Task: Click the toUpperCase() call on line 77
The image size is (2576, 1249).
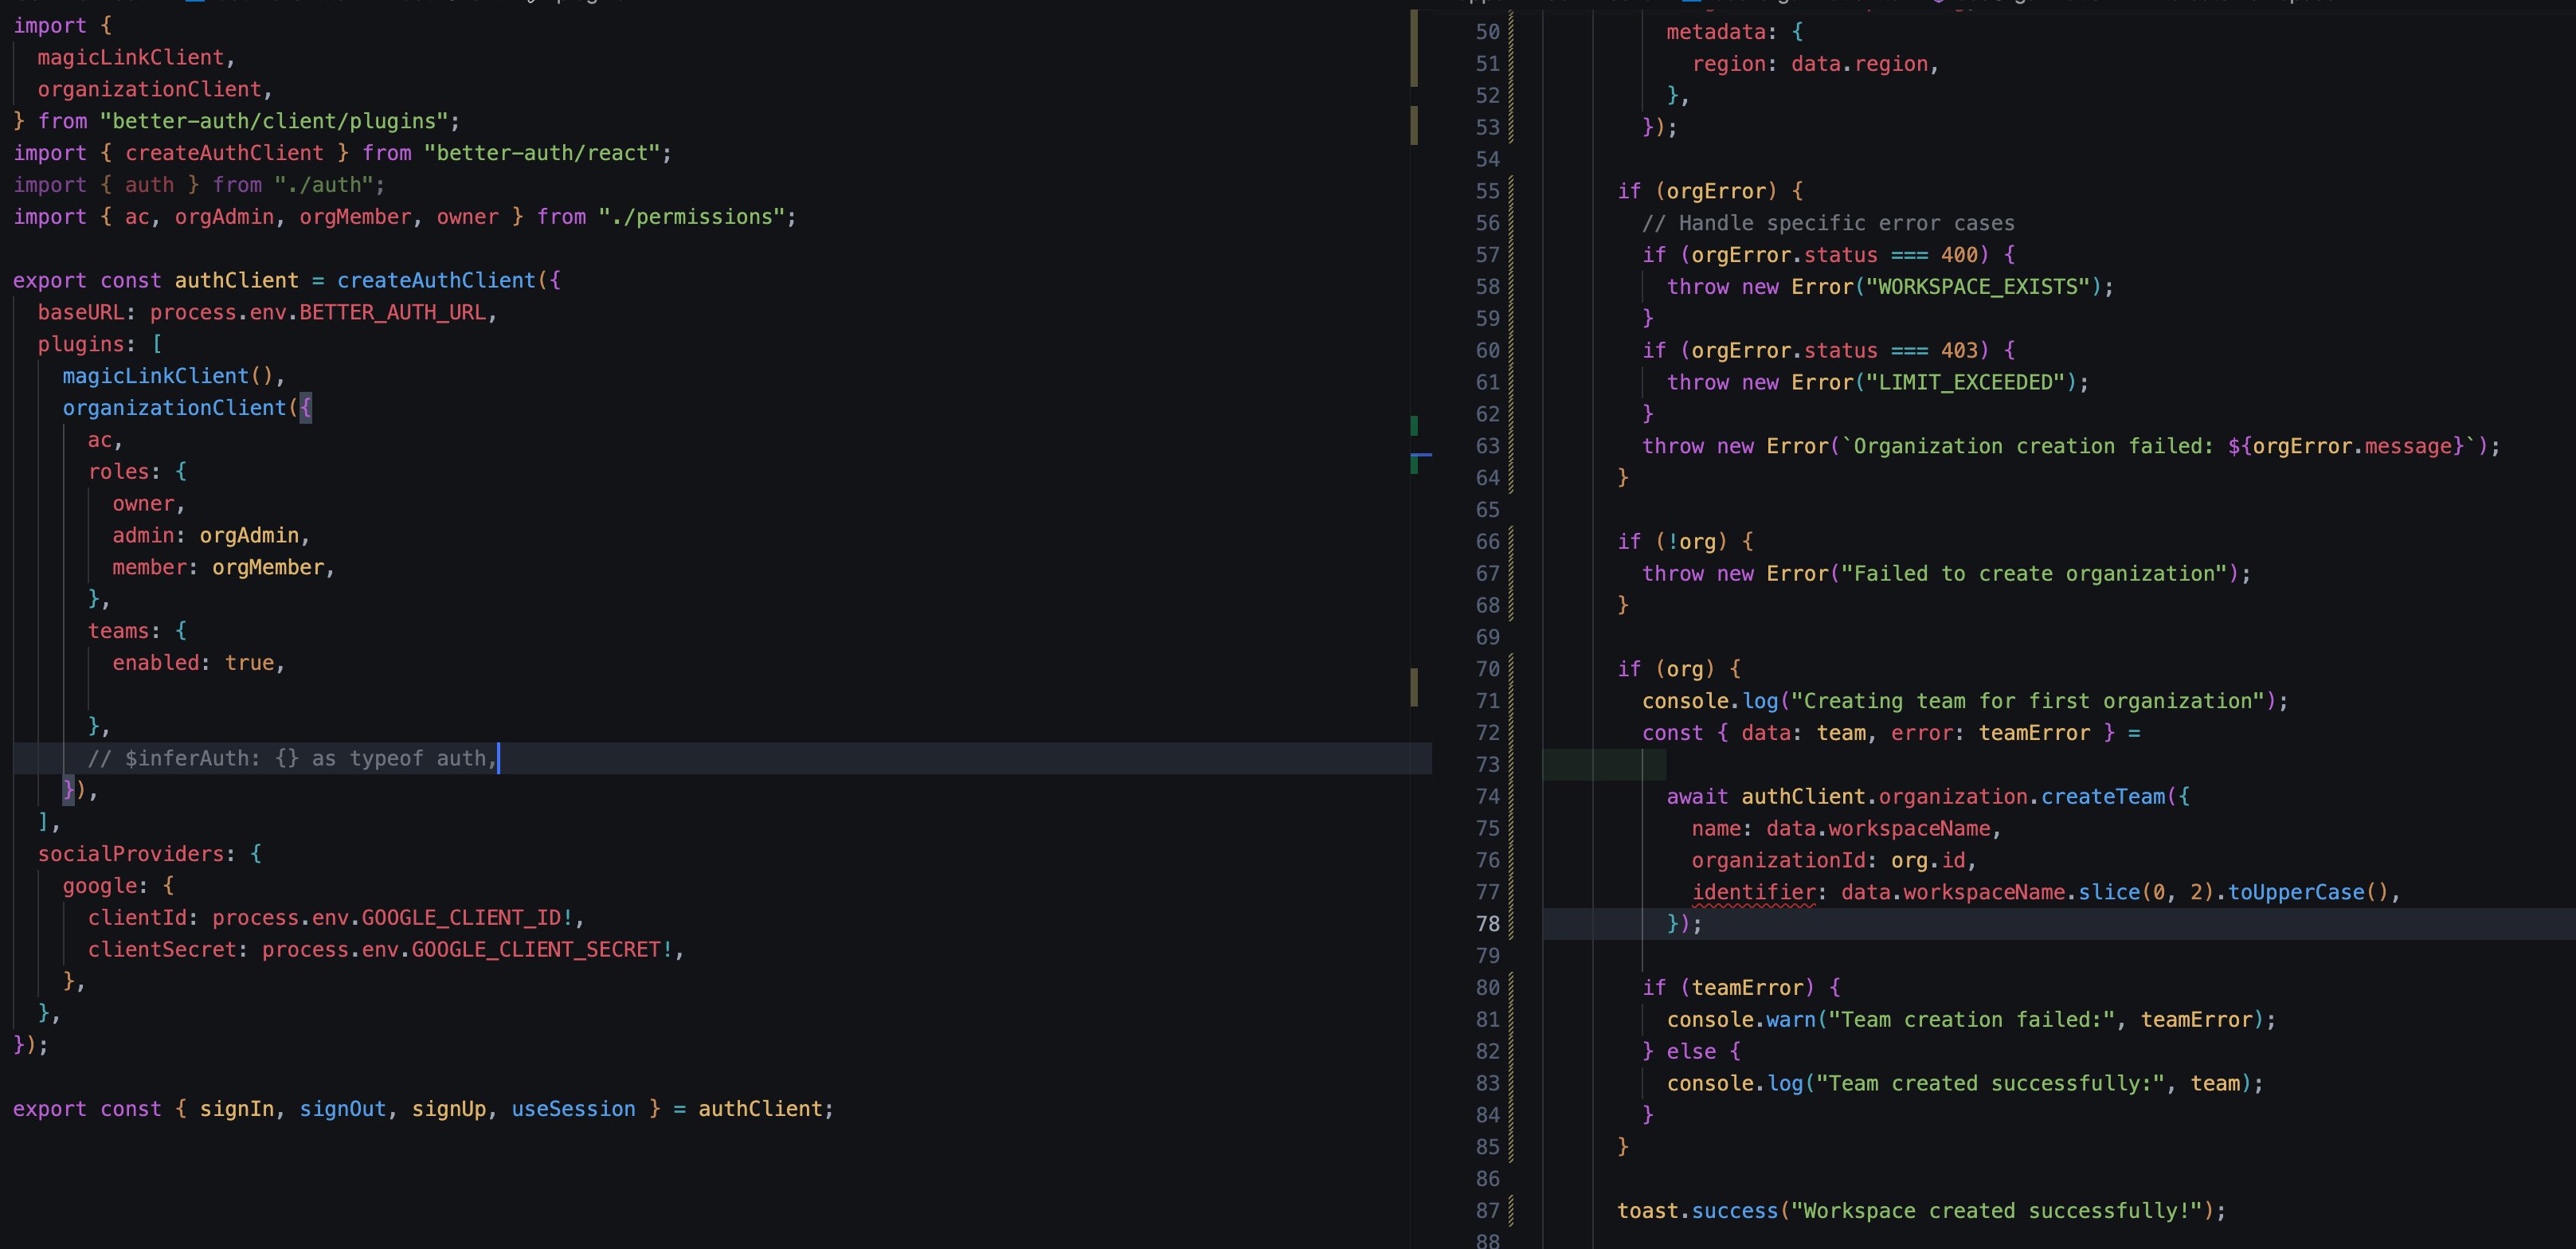Action: pos(2308,893)
